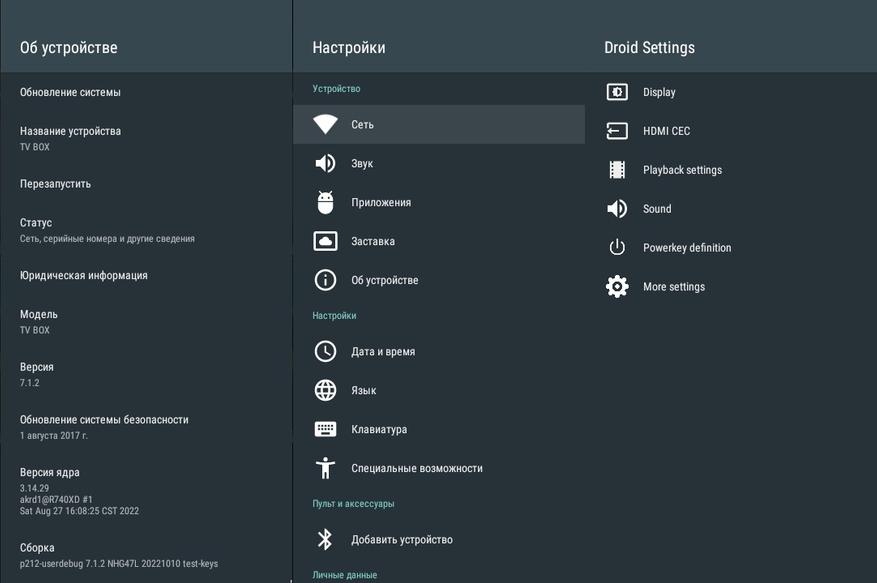Open the More settings gear icon
This screenshot has height=583, width=877.
(617, 286)
